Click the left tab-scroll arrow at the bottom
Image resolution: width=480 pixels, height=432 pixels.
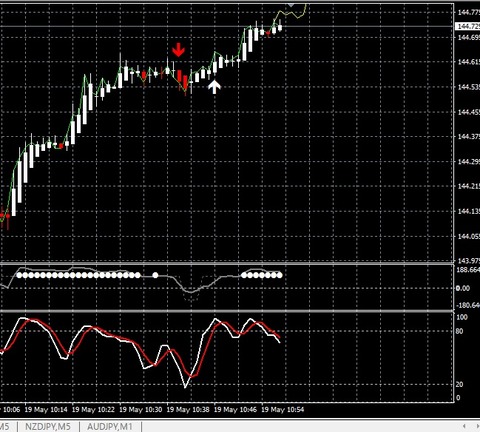click(464, 426)
